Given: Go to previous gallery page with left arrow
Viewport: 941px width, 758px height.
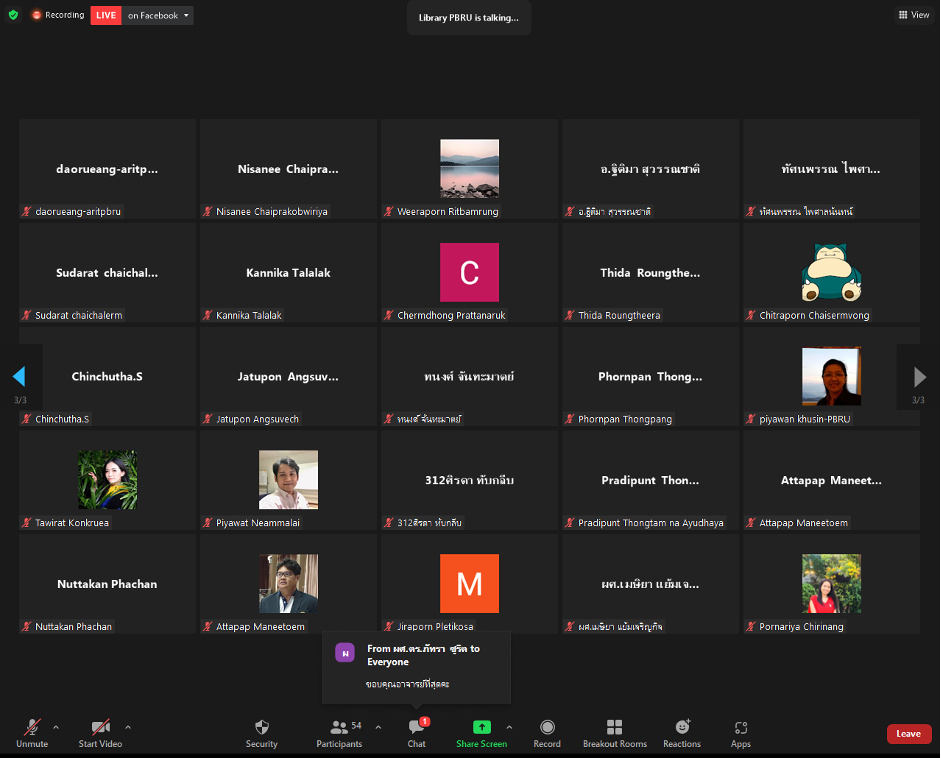Looking at the screenshot, I should [x=19, y=377].
